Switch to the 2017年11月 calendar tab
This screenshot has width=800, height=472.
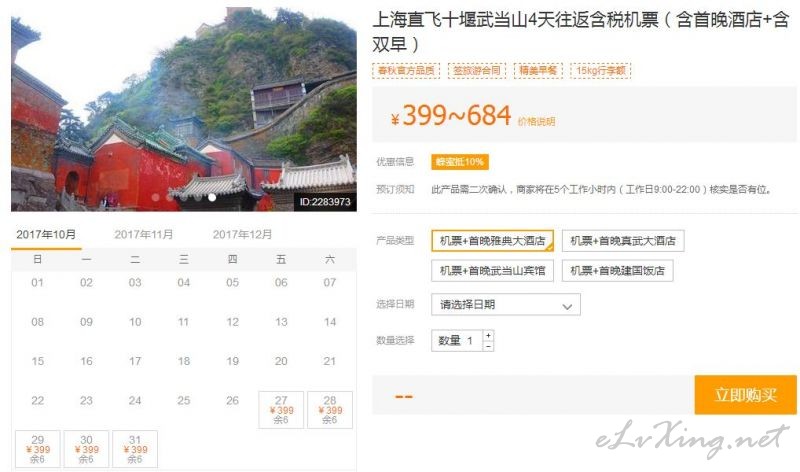(x=144, y=235)
